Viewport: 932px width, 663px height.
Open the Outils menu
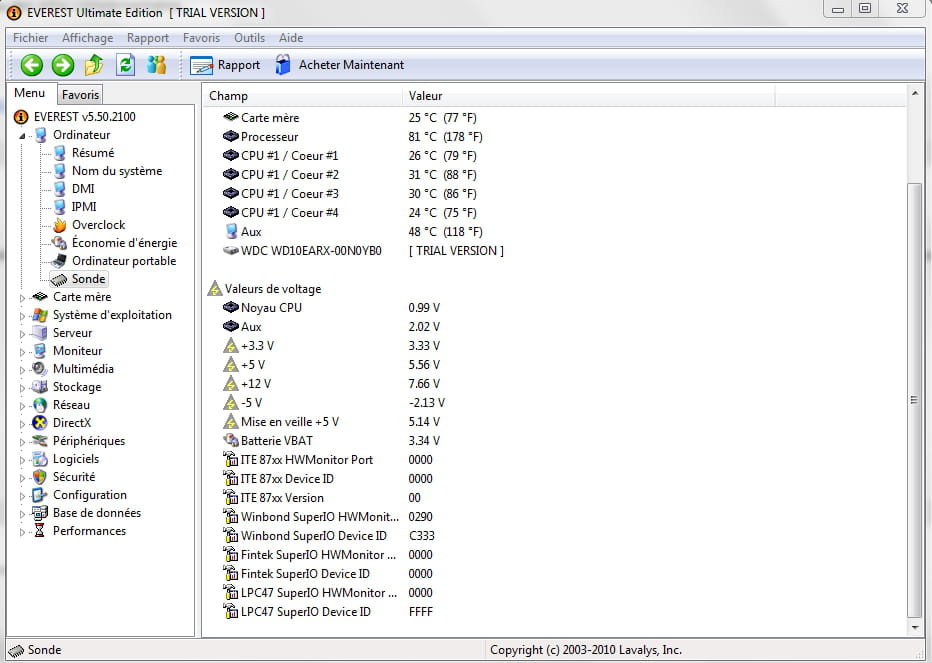pos(249,38)
